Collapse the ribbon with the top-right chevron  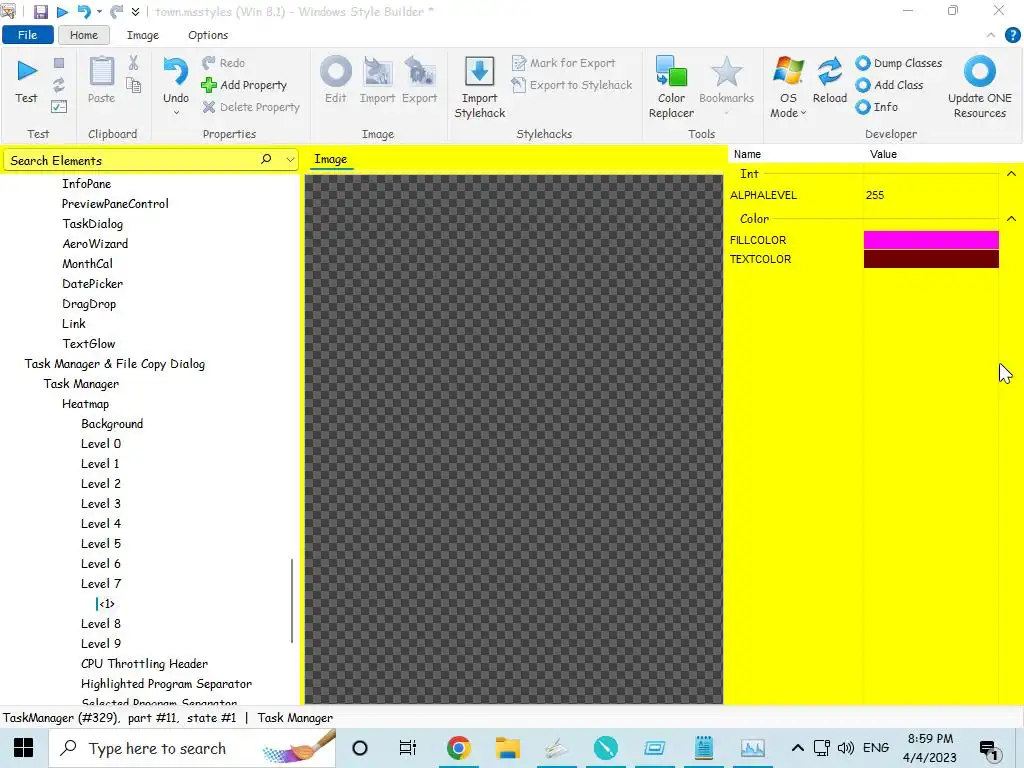click(x=991, y=35)
